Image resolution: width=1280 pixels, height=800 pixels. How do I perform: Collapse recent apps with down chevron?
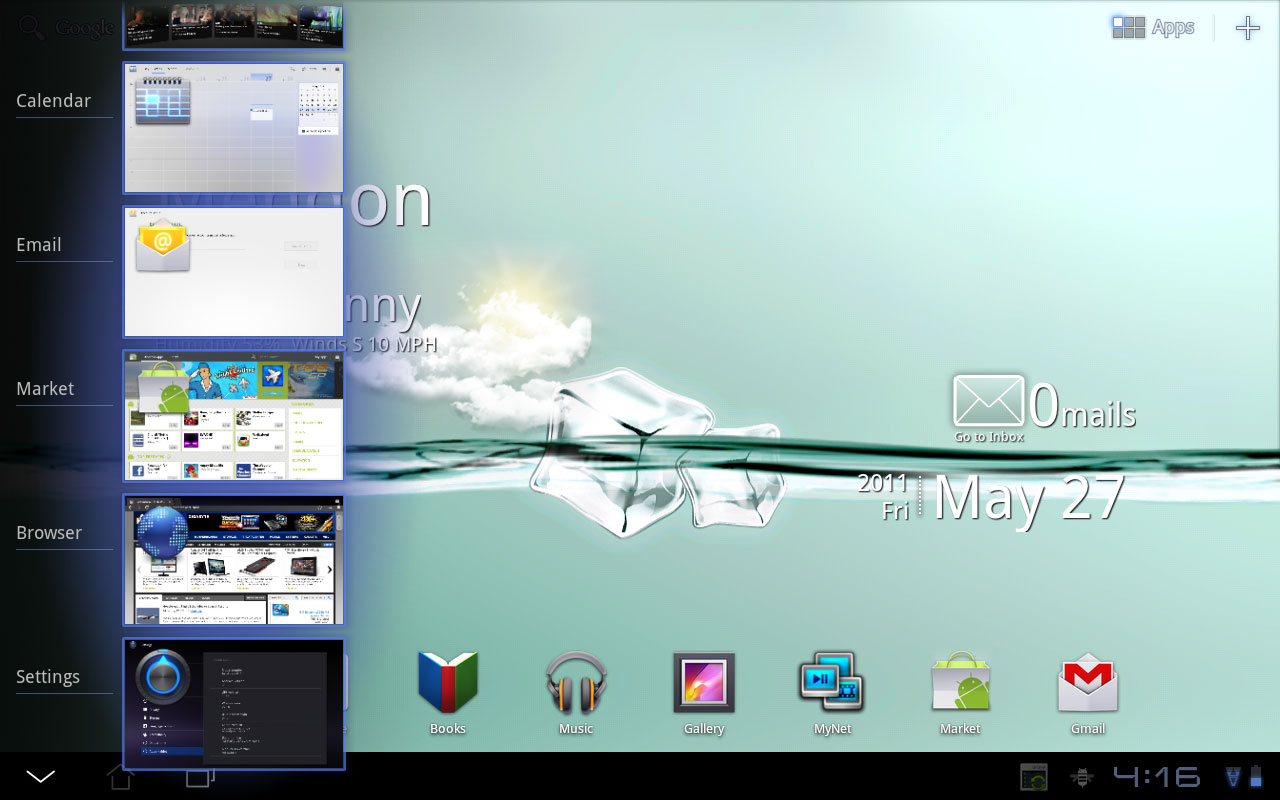41,777
